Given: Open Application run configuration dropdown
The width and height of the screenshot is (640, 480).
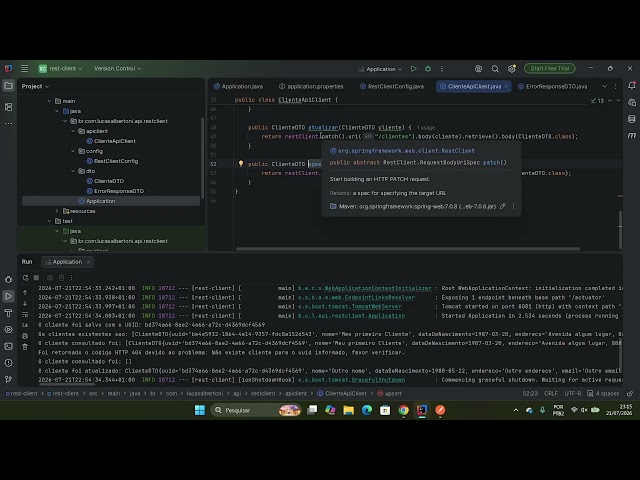Looking at the screenshot, I should tap(380, 69).
